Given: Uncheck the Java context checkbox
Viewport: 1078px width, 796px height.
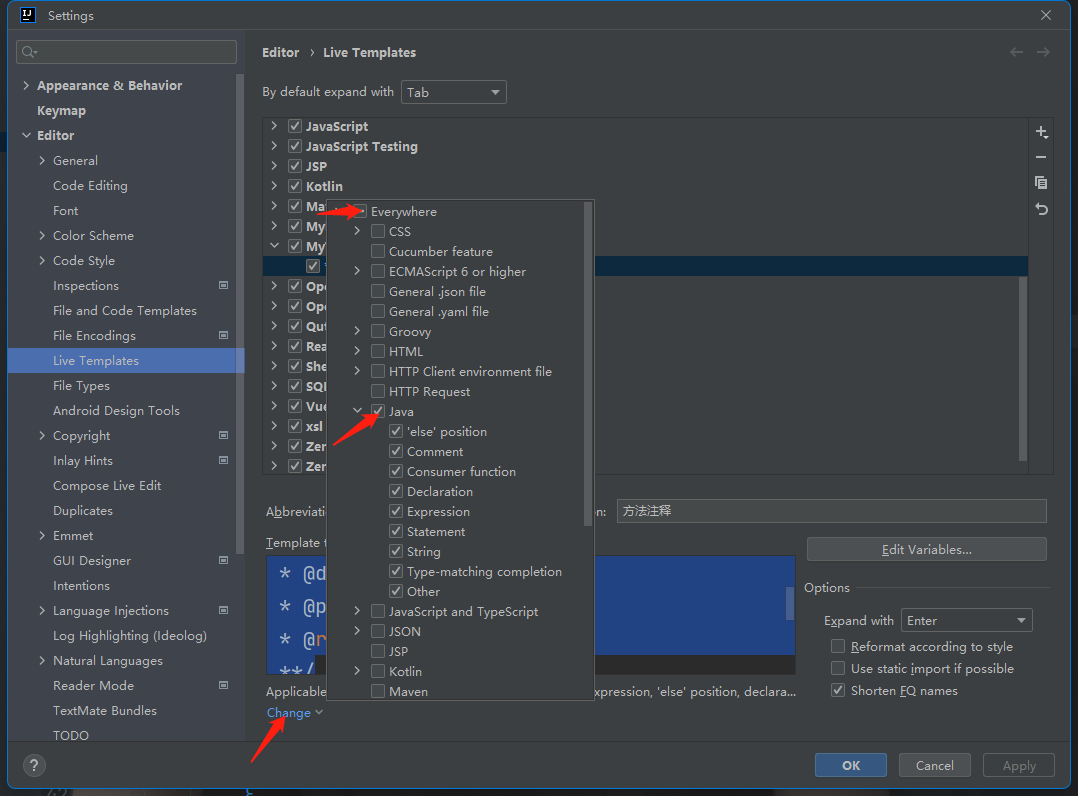Looking at the screenshot, I should pyautogui.click(x=377, y=411).
